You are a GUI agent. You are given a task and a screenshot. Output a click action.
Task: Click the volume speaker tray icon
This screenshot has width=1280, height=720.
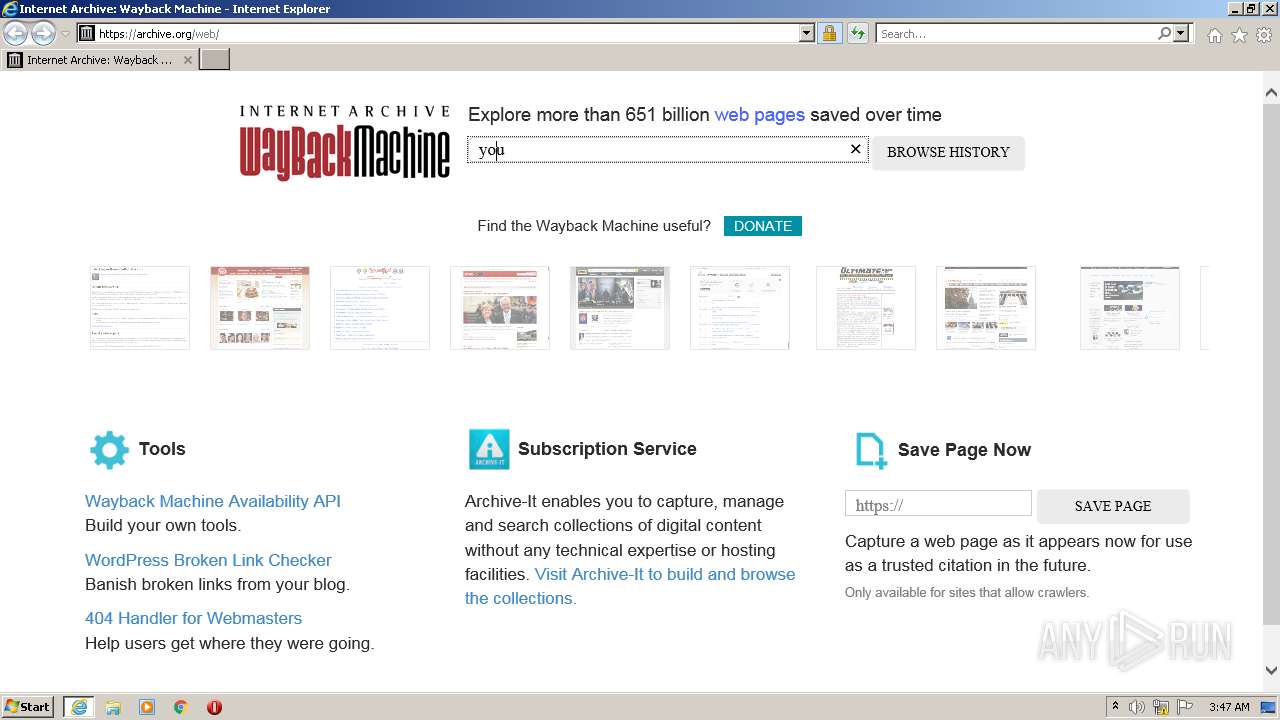click(x=1137, y=707)
